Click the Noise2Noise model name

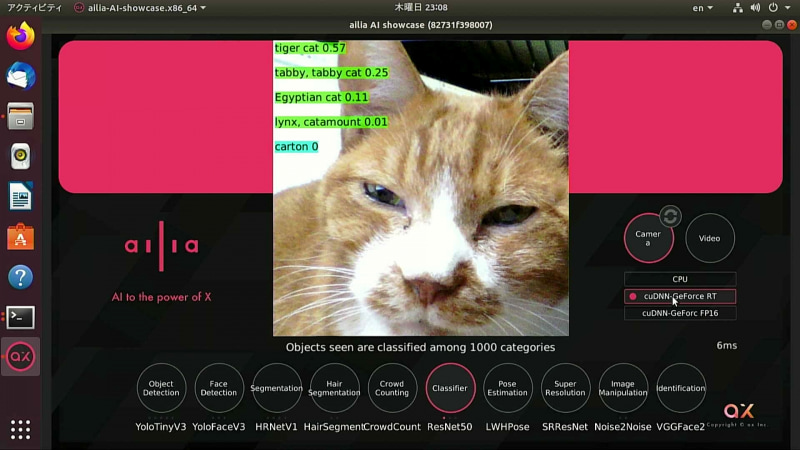(x=622, y=427)
